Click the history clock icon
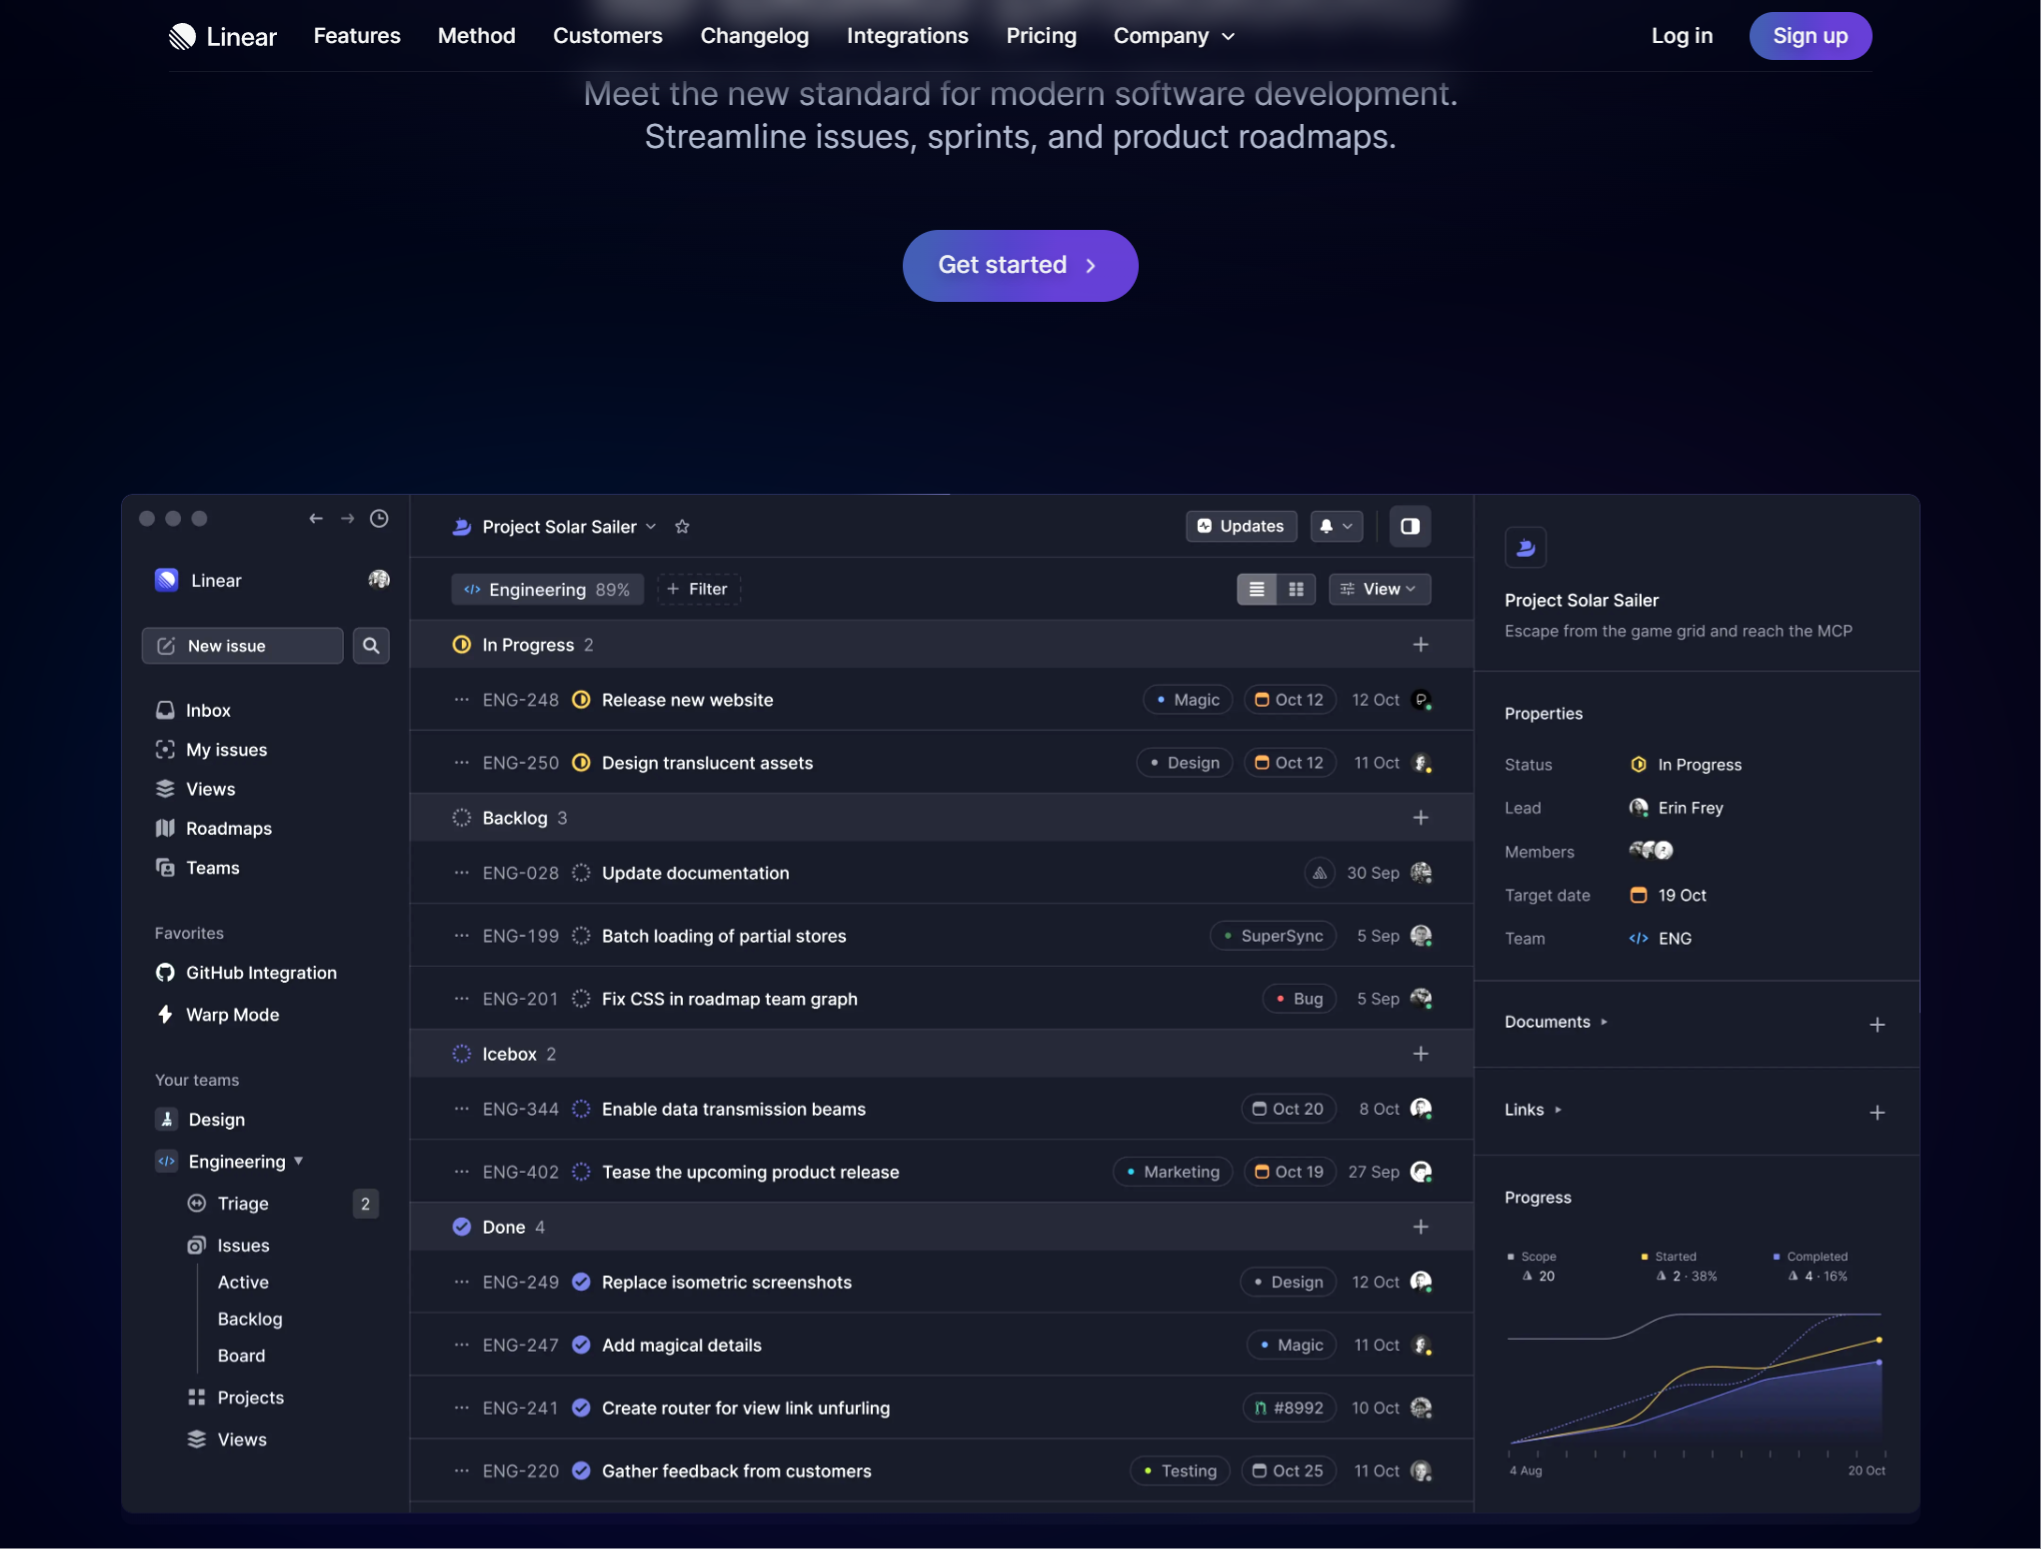Screen dimensions: 2041x1549 coord(379,518)
